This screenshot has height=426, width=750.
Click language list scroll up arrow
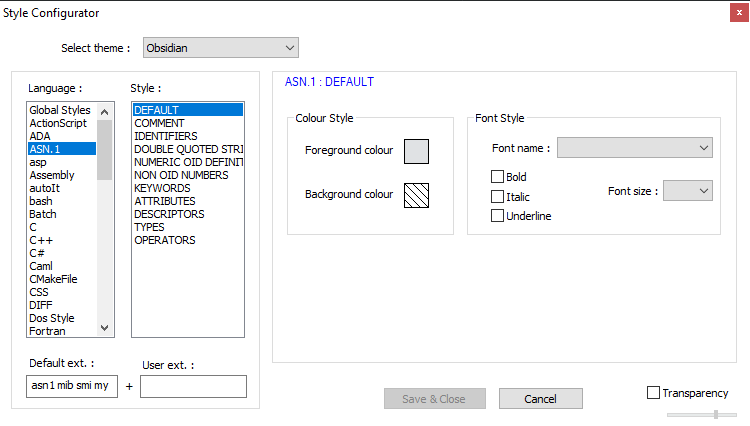pos(104,112)
